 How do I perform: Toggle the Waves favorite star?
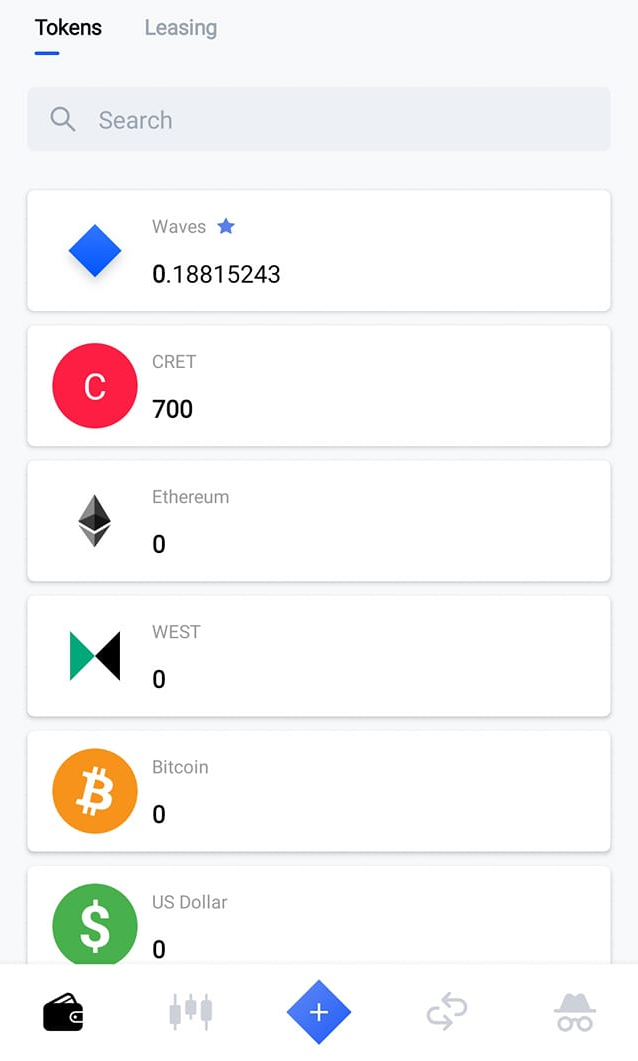click(226, 227)
